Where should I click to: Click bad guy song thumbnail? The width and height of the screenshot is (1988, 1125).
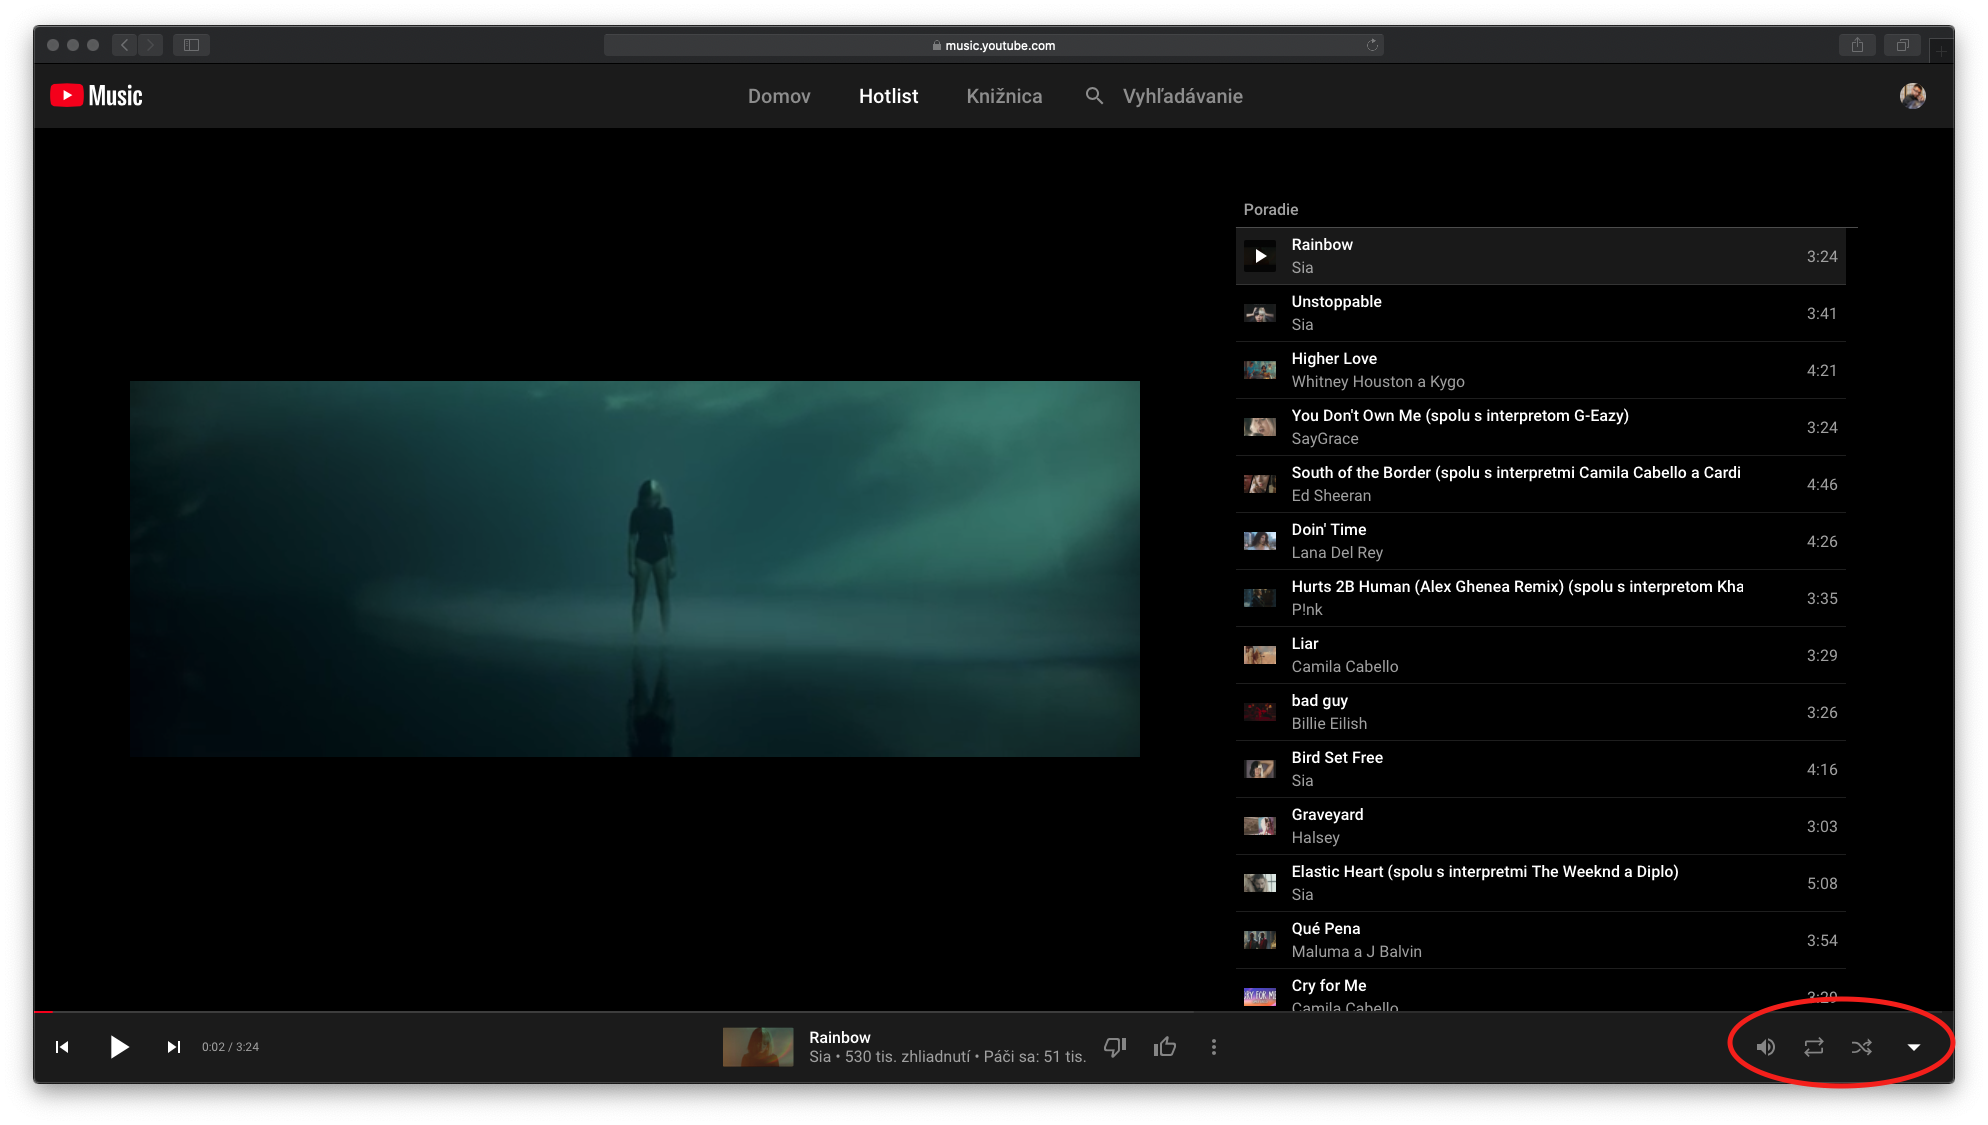1260,712
